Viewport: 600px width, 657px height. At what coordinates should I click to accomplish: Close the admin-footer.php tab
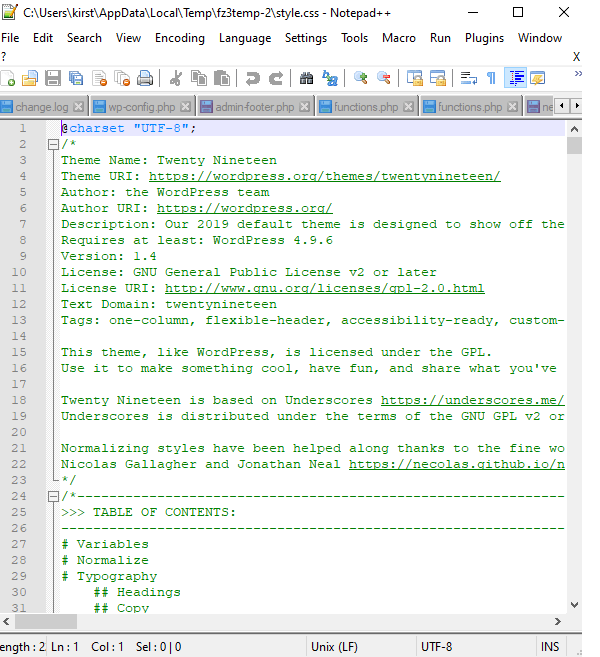305,107
